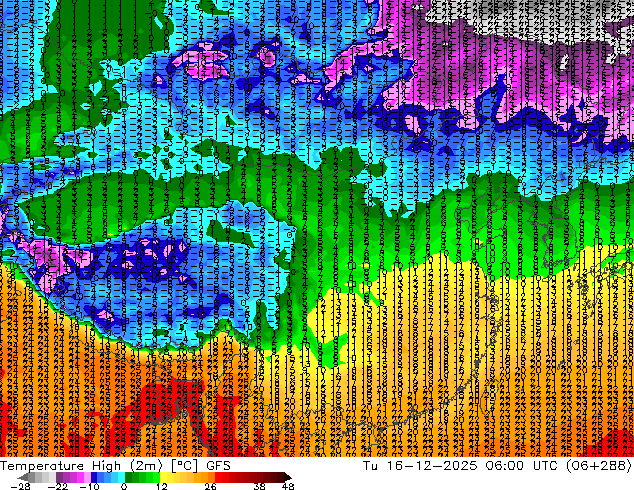Image resolution: width=634 pixels, height=490 pixels.
Task: Click the 0 legend label
Action: pyautogui.click(x=124, y=486)
